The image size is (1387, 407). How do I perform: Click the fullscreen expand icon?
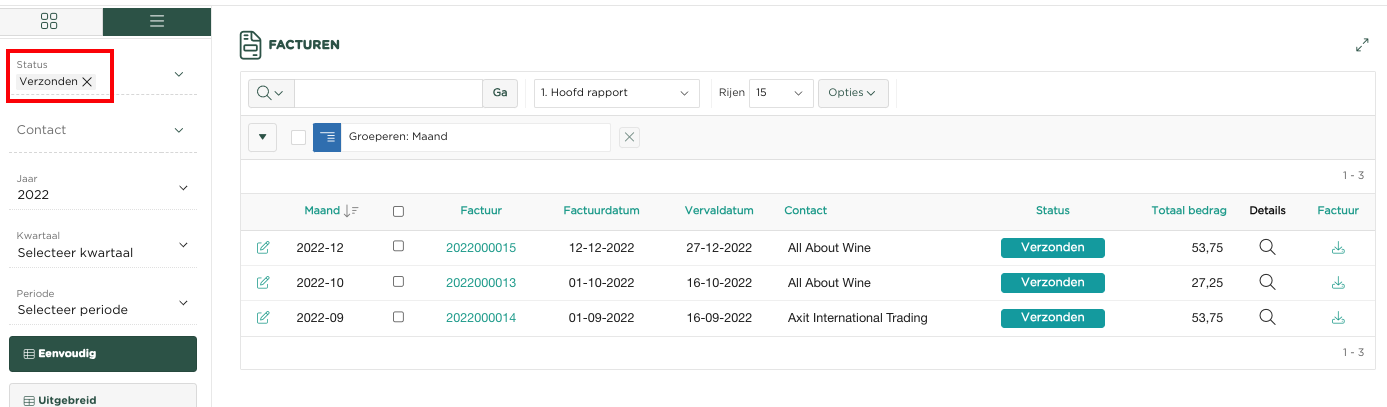[x=1362, y=45]
